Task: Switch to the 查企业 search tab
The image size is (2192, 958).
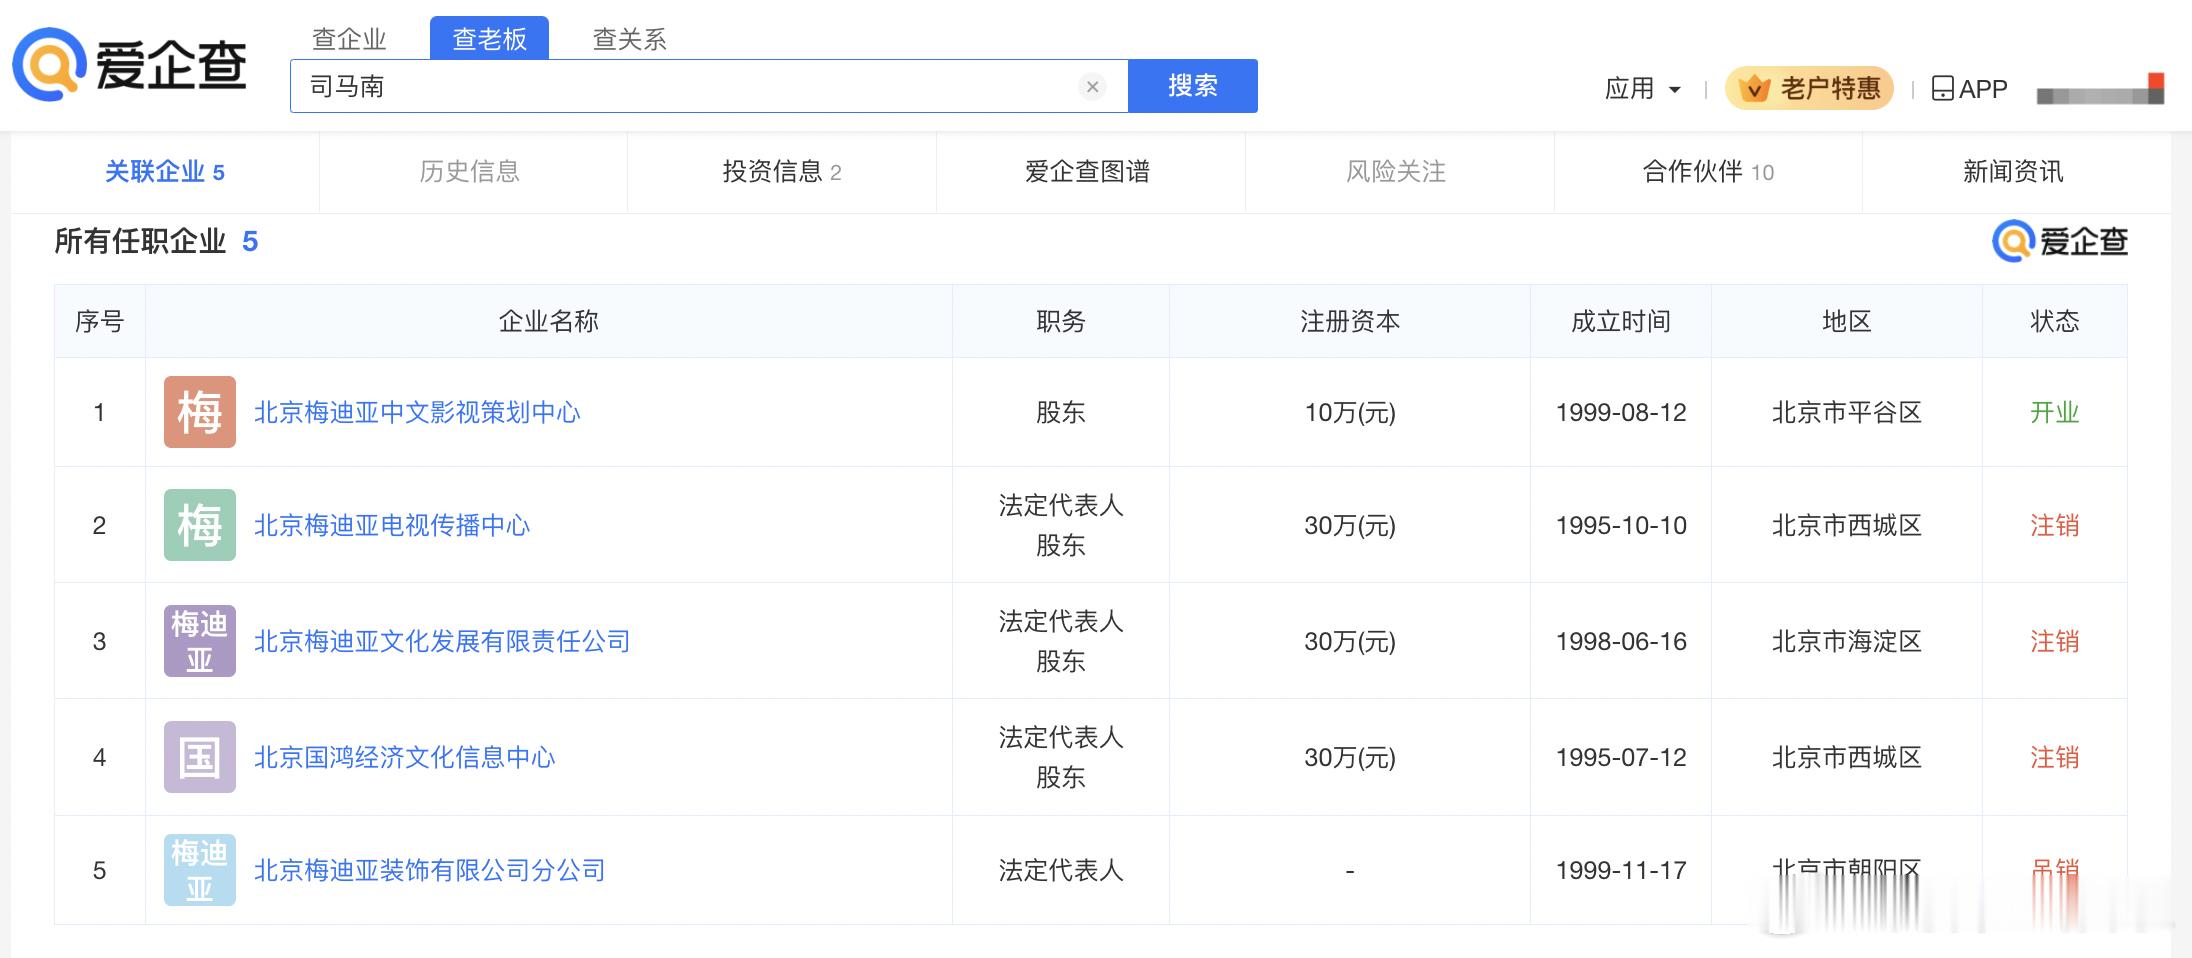Action: click(349, 39)
